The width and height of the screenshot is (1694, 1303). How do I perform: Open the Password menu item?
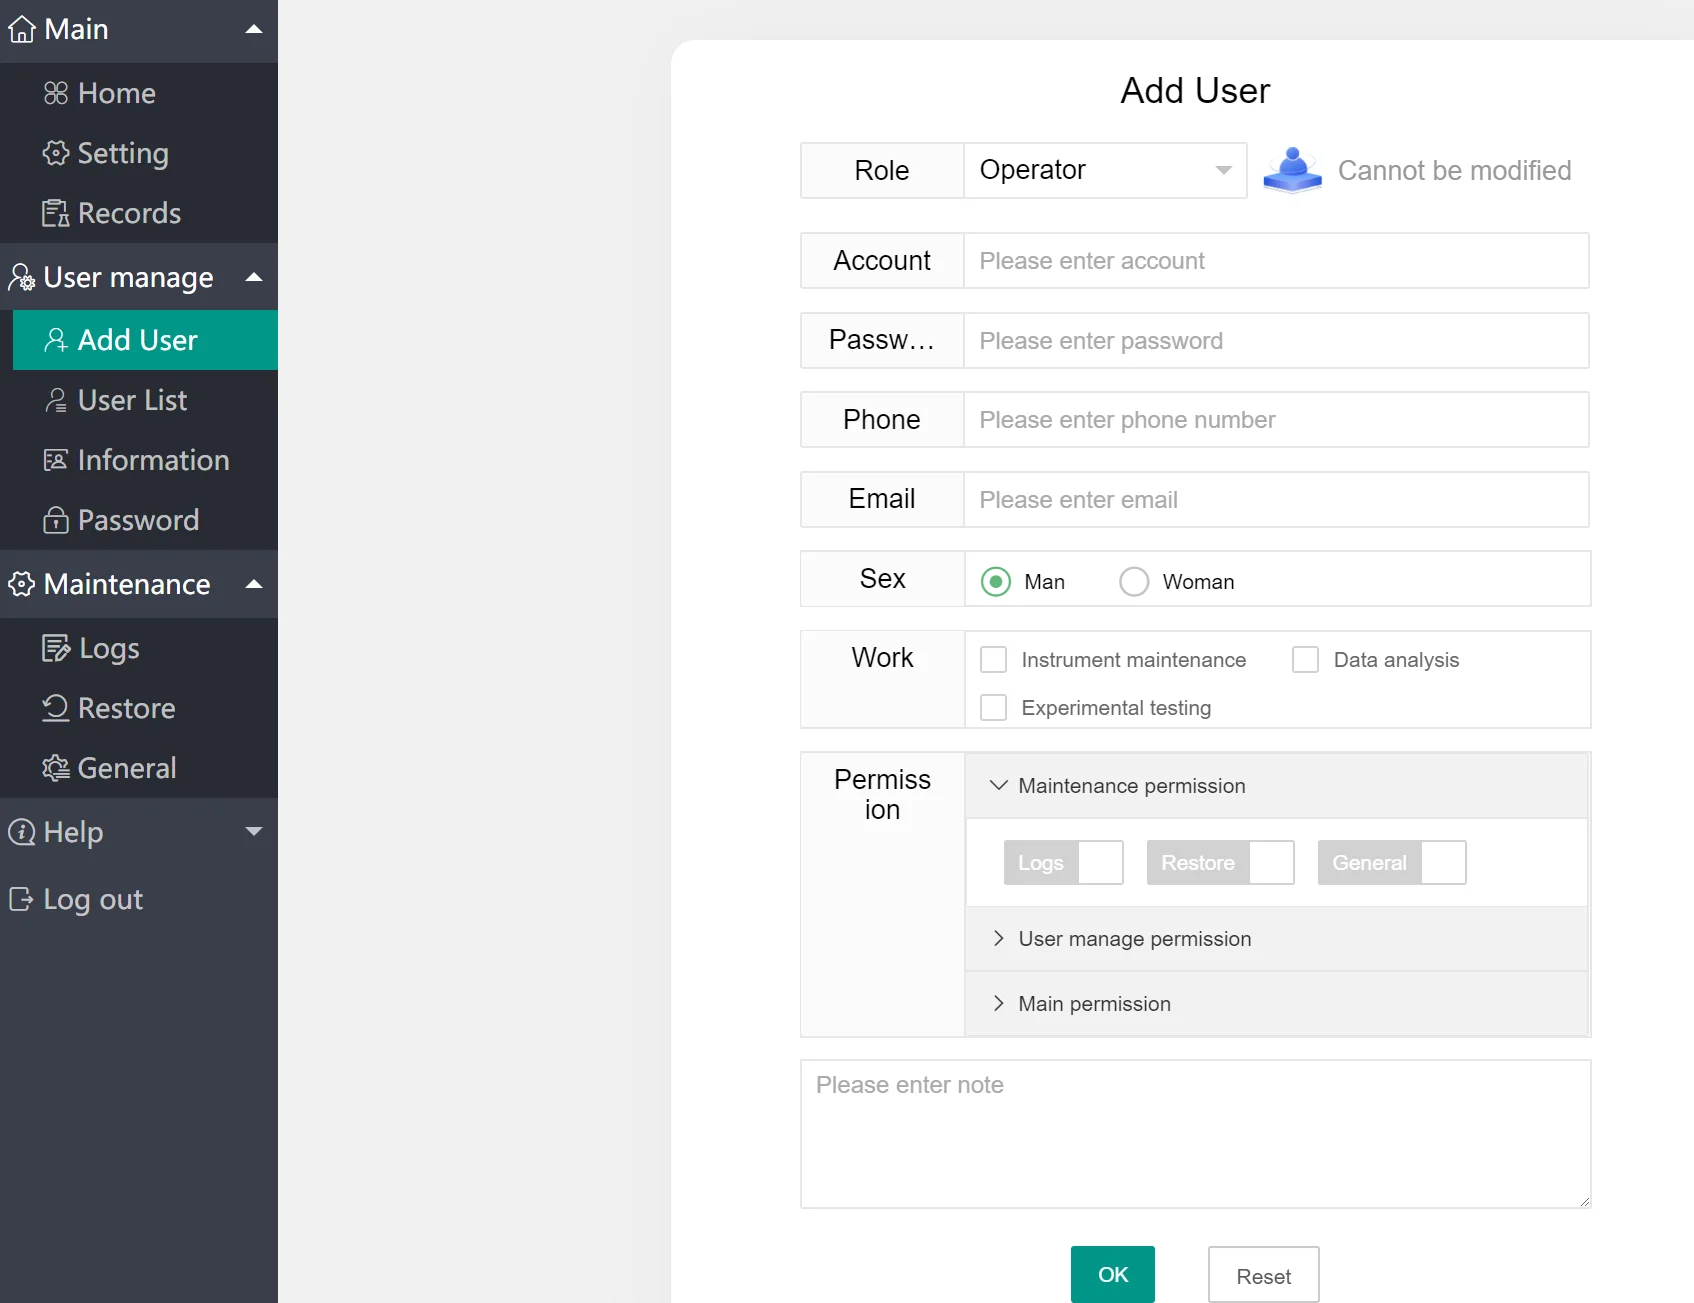pyautogui.click(x=139, y=520)
